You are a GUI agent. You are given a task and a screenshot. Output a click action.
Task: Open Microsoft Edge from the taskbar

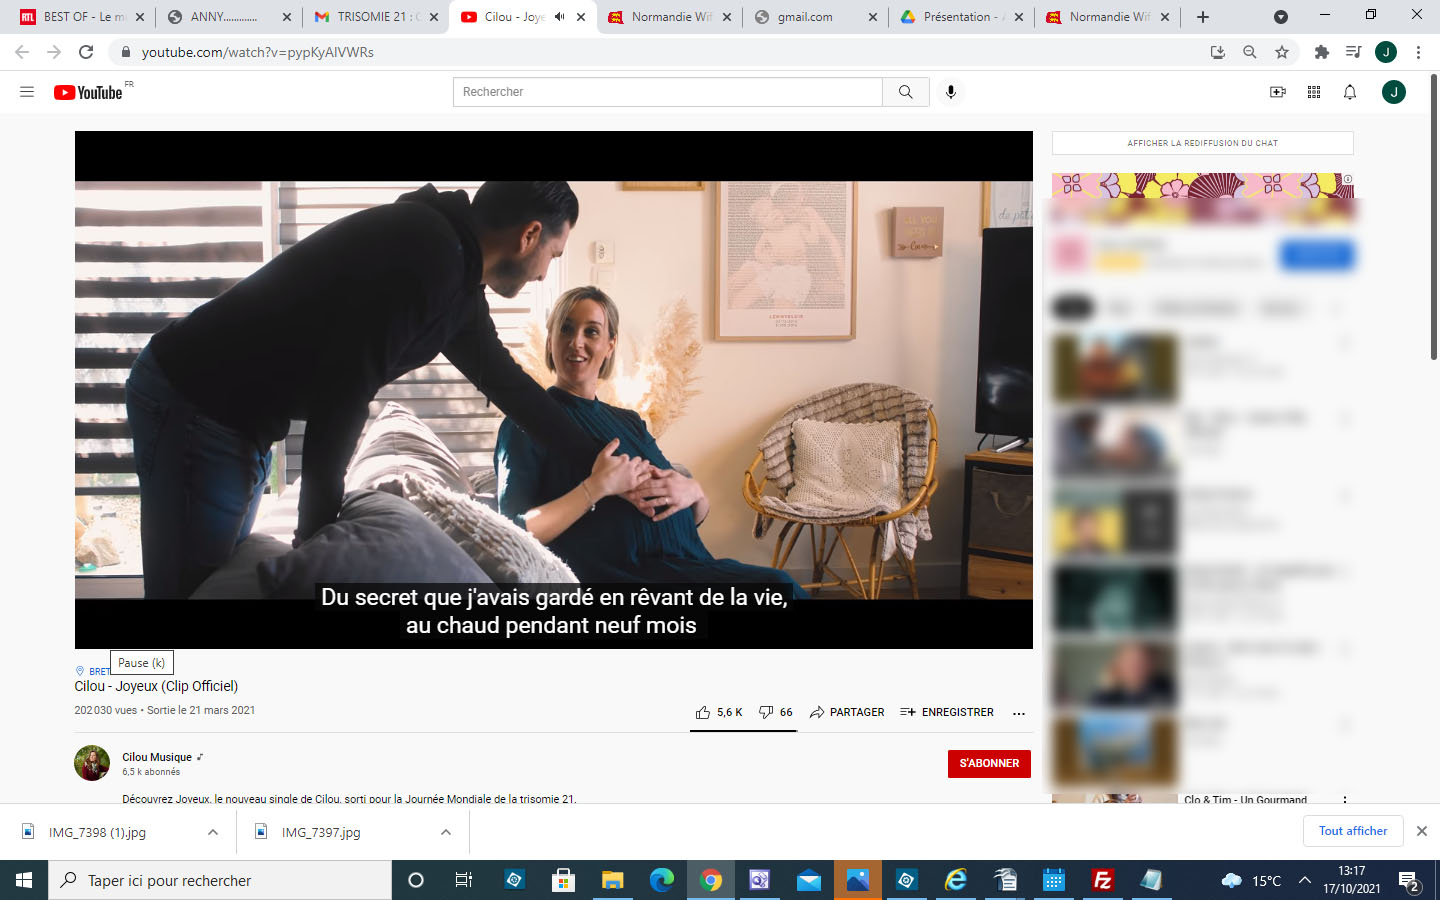point(661,880)
